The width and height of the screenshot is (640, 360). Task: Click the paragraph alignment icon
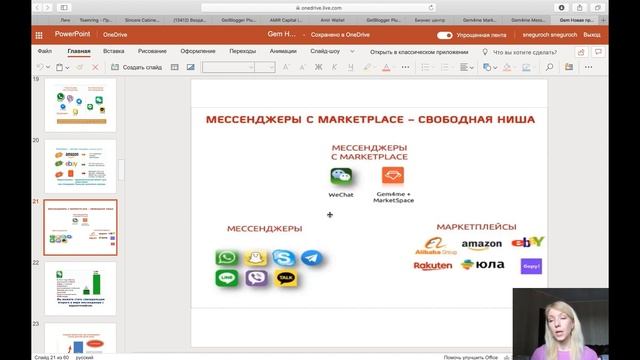[x=464, y=67]
